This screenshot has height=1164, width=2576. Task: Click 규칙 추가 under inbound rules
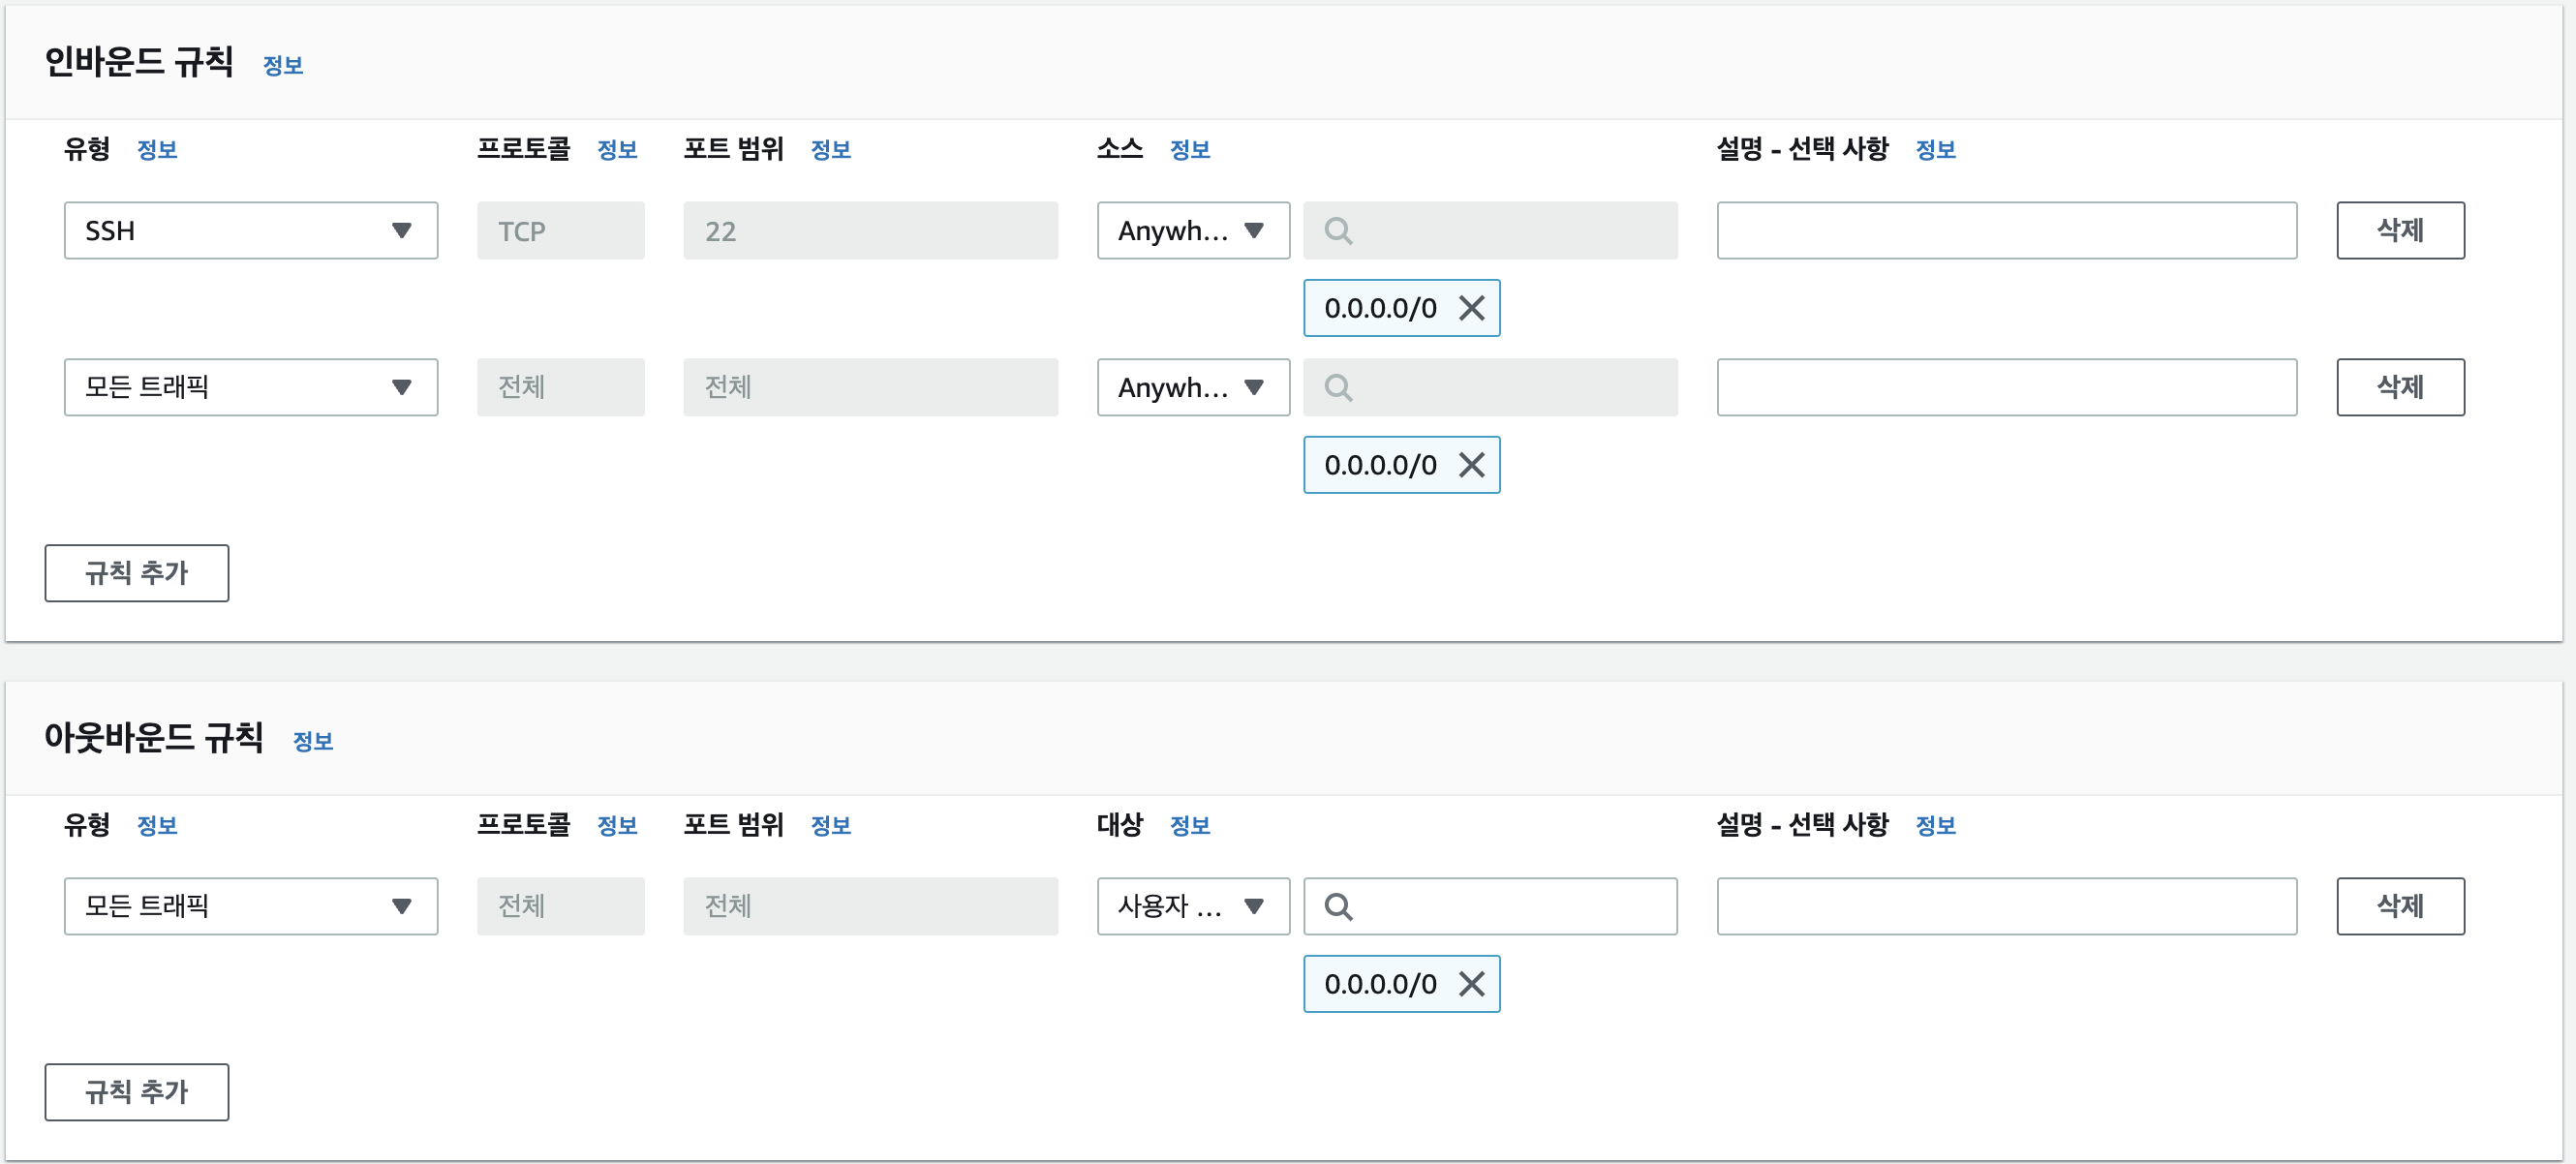click(x=137, y=573)
